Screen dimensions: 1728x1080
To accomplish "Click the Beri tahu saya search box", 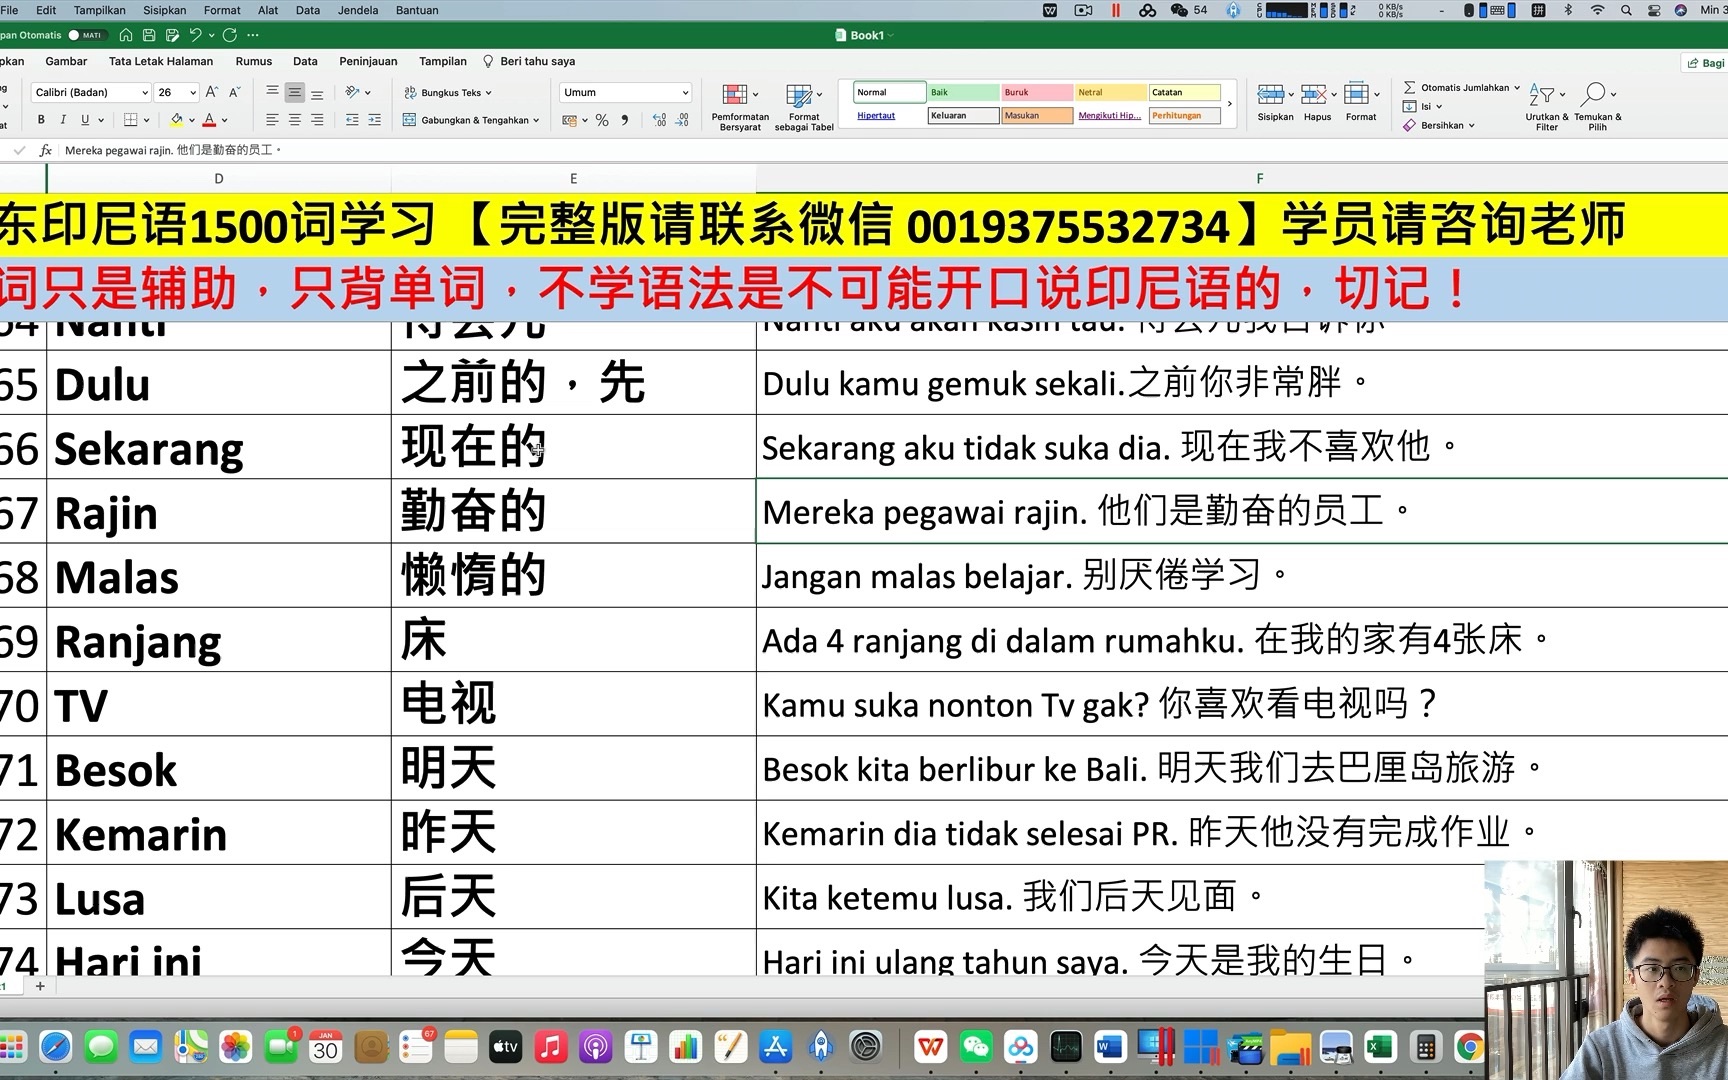I will coord(529,61).
